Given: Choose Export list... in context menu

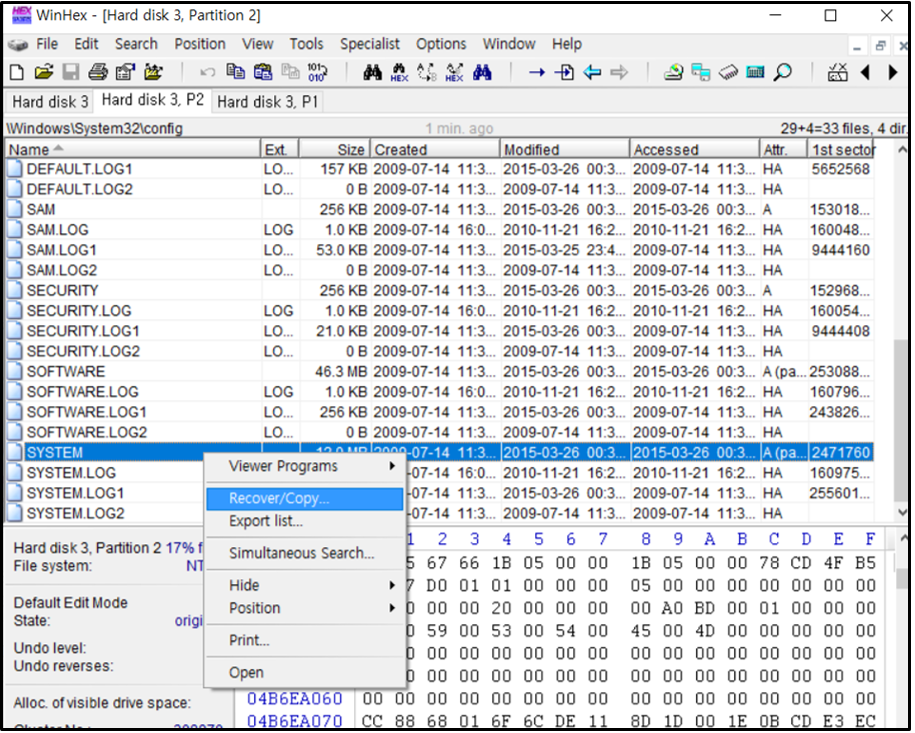Looking at the screenshot, I should [305, 521].
